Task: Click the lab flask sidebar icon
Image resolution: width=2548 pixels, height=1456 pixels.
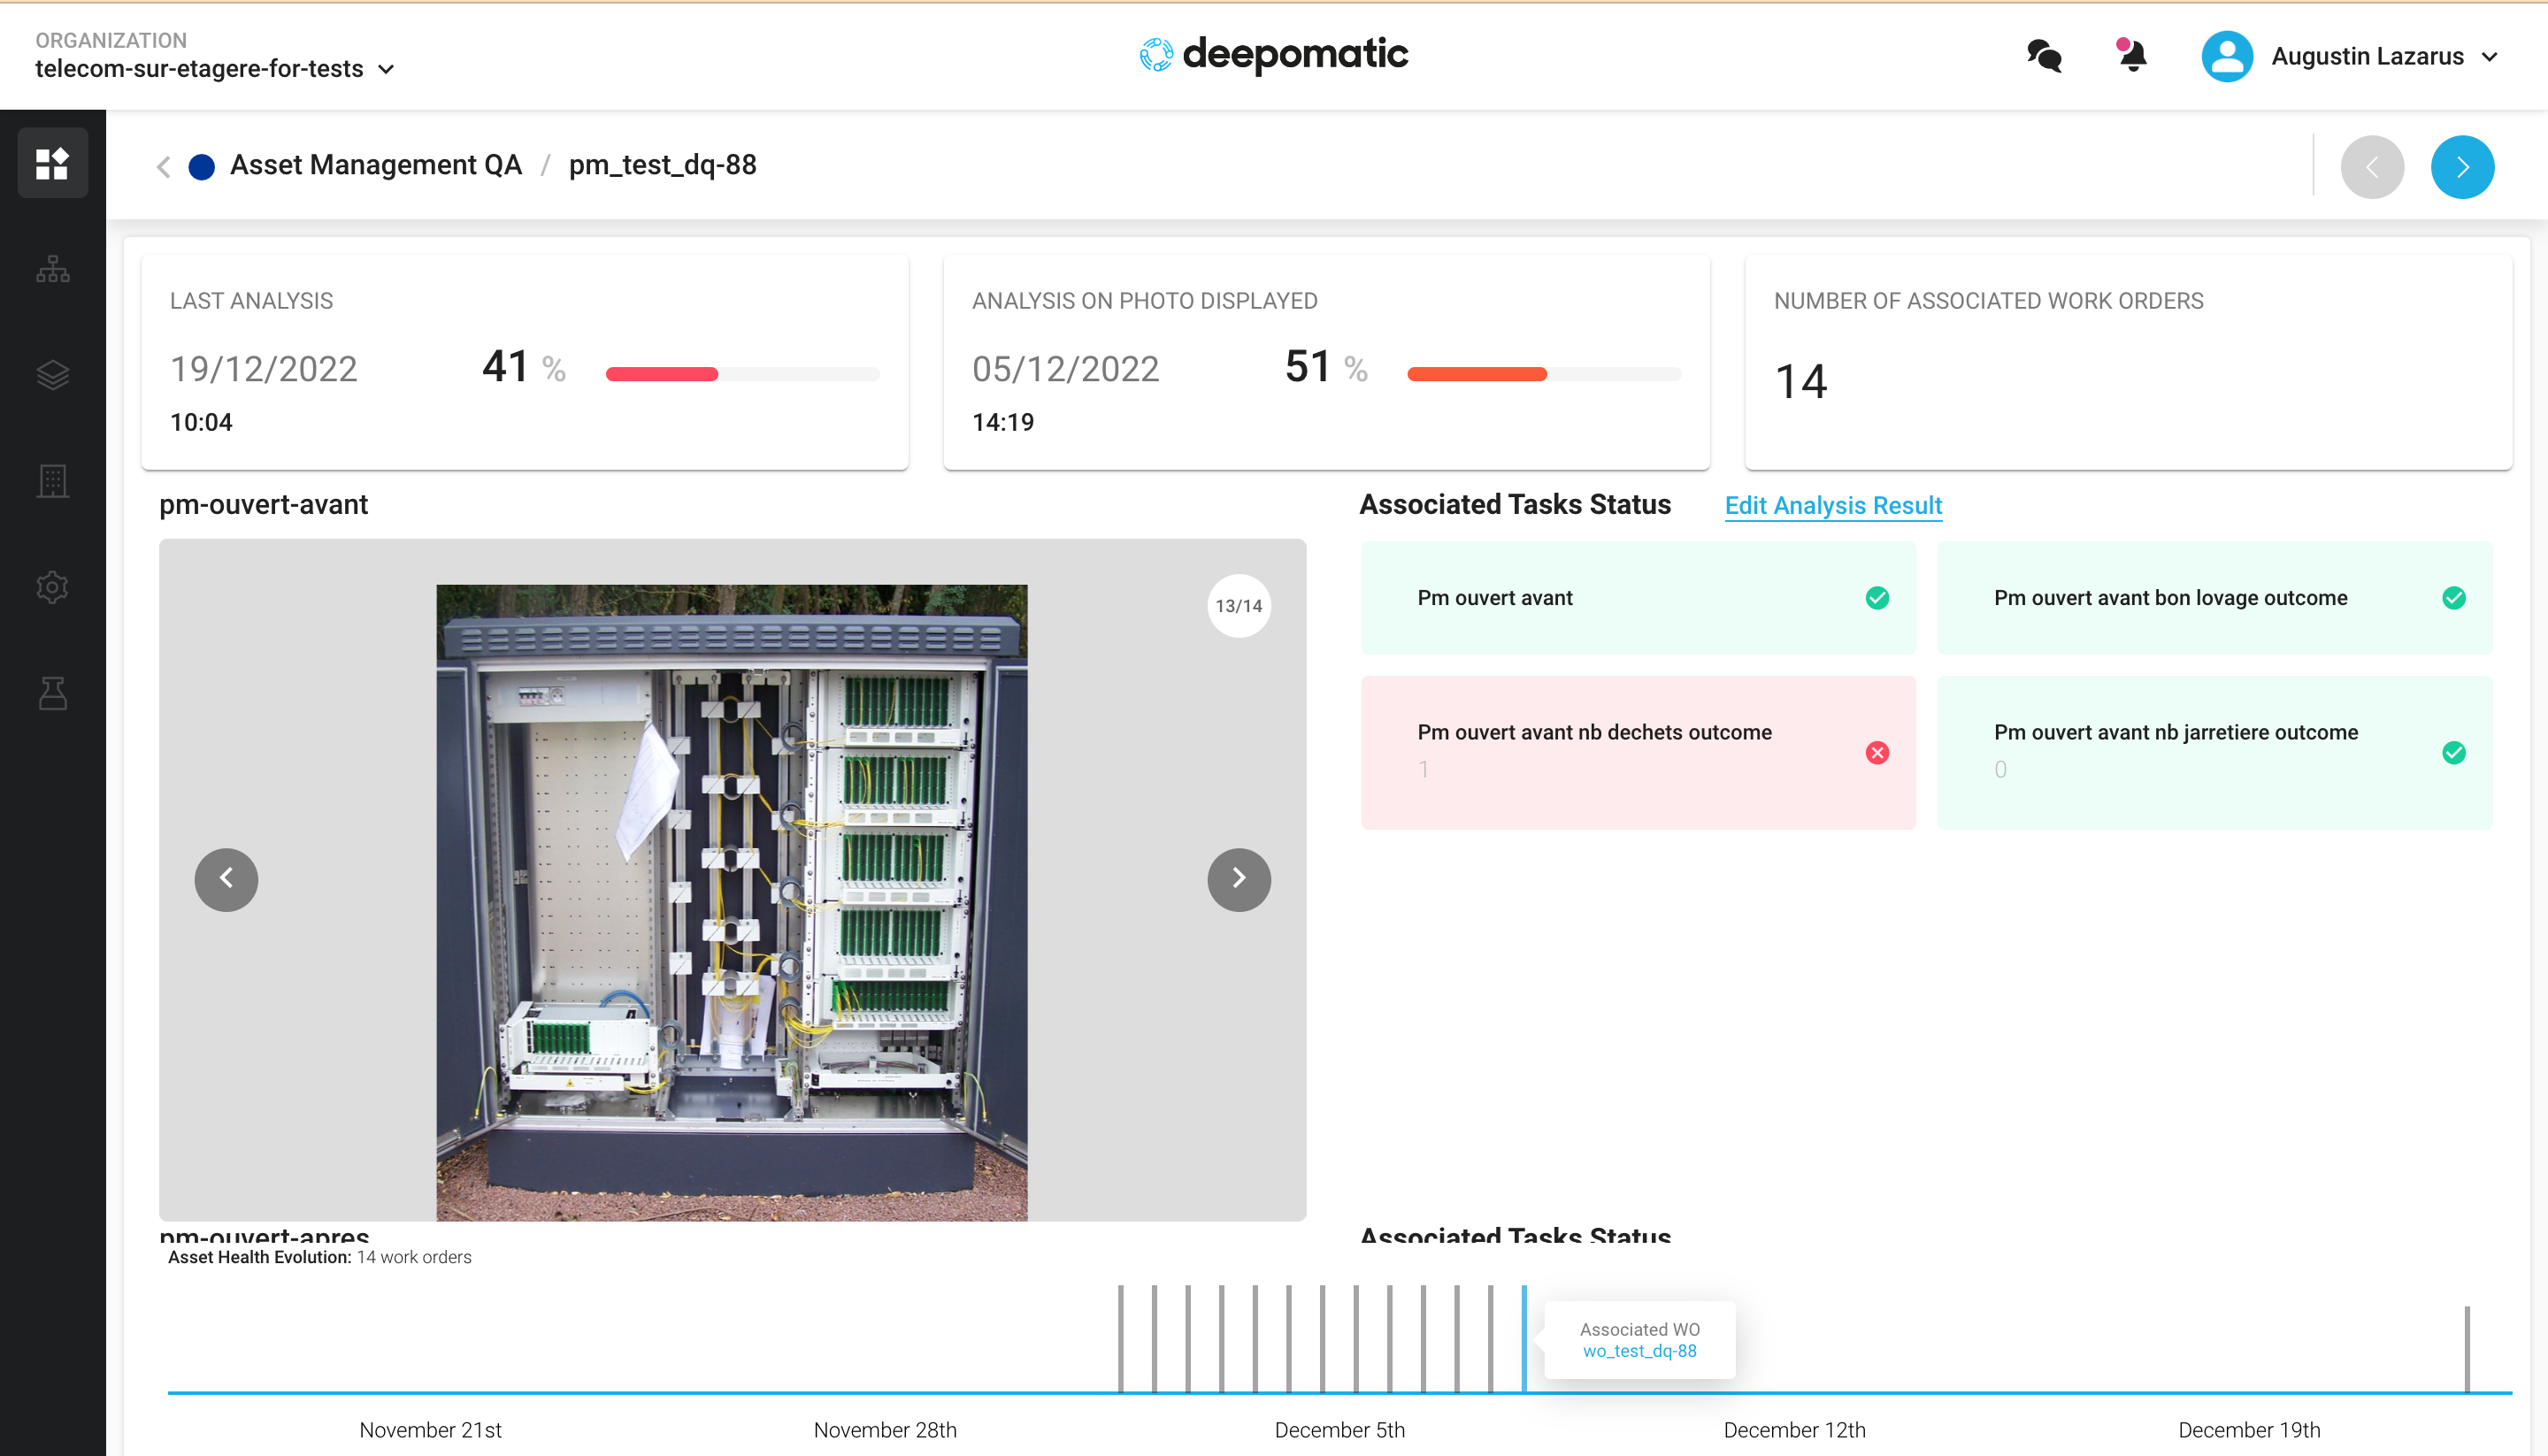Action: pos(52,693)
